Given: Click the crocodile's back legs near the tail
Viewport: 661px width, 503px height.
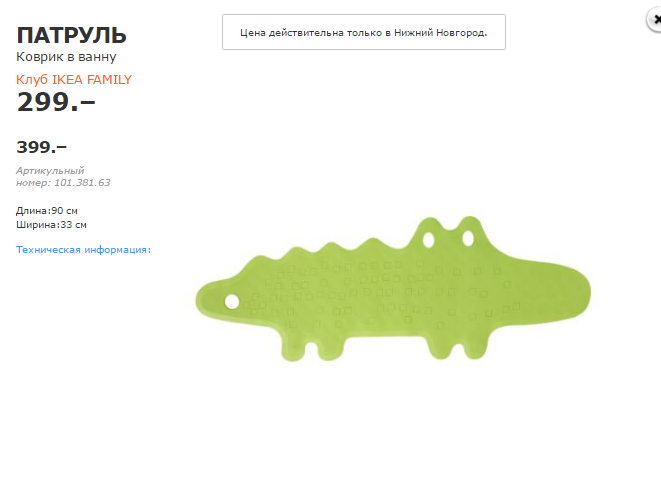Looking at the screenshot, I should [x=313, y=346].
